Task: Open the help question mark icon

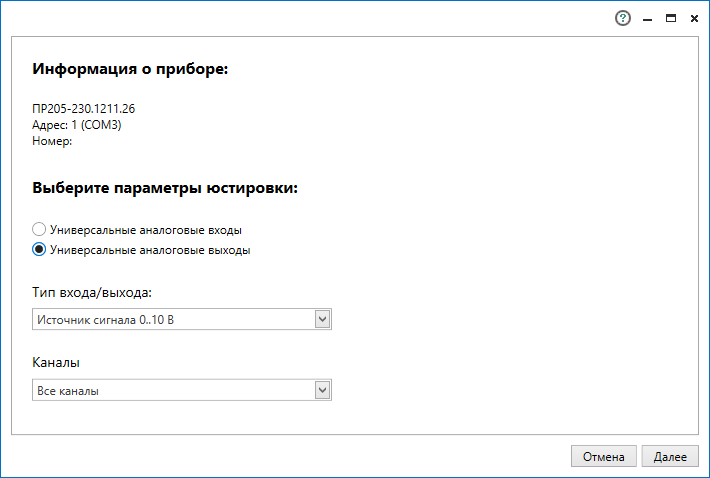Action: 624,18
